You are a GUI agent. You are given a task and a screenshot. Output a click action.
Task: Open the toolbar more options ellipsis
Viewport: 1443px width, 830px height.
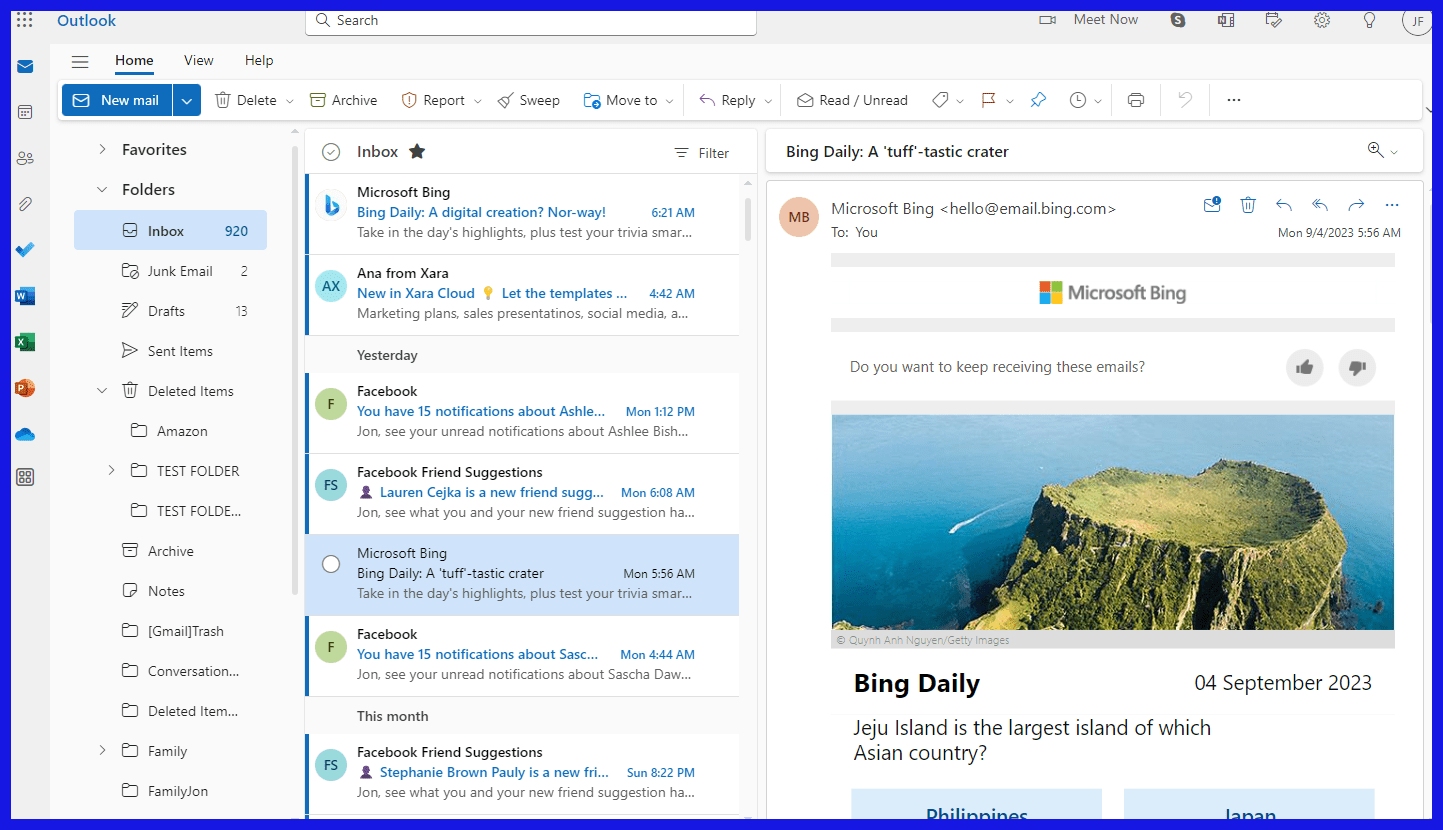[x=1234, y=100]
